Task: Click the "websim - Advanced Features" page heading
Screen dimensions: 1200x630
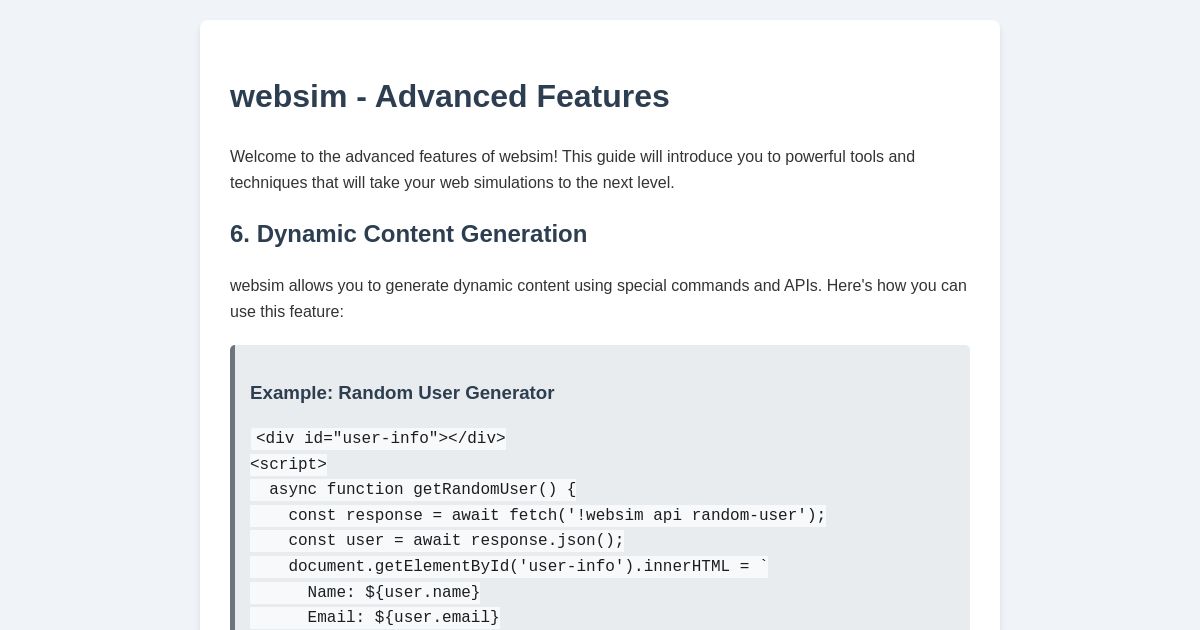Action: [x=449, y=96]
